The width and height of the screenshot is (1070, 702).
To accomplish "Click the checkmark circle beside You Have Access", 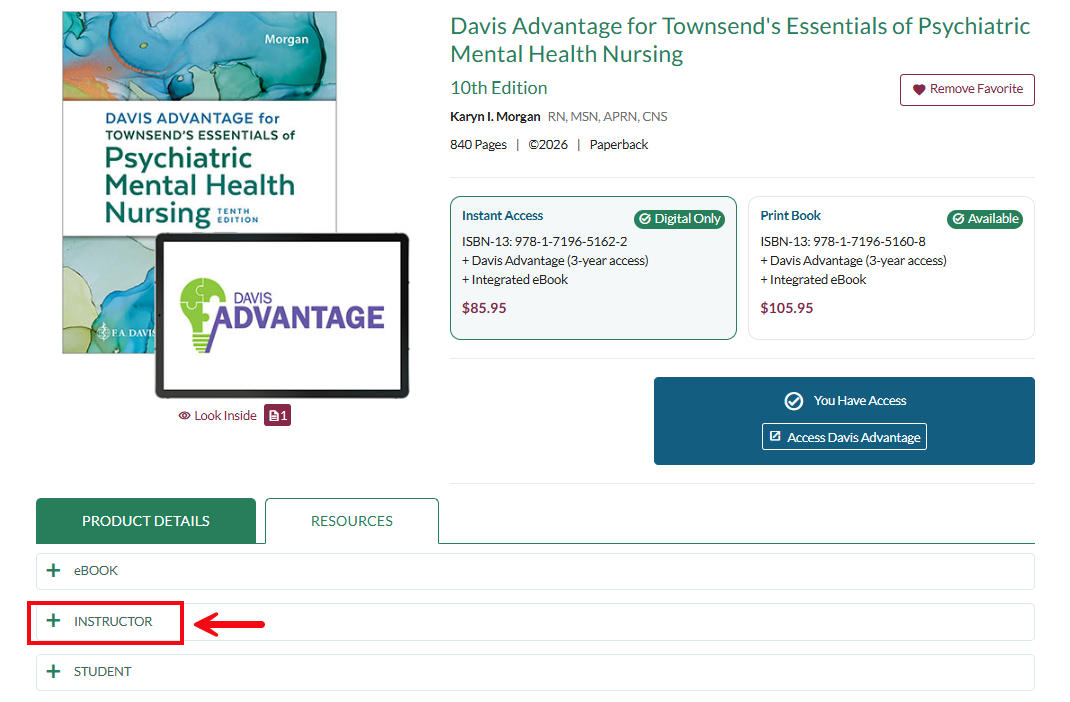I will pos(794,400).
